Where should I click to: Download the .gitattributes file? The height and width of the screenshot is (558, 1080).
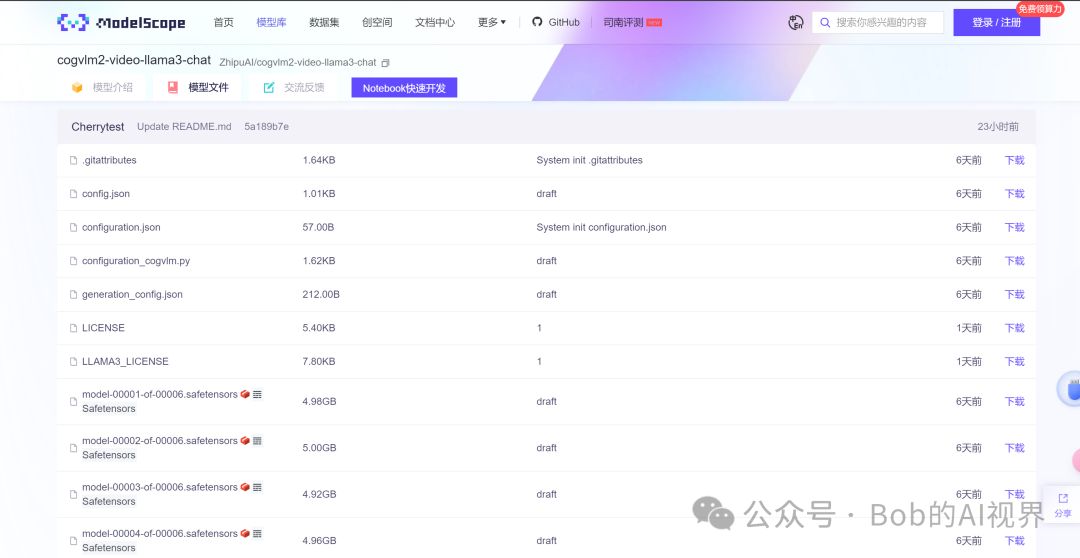click(x=1014, y=160)
